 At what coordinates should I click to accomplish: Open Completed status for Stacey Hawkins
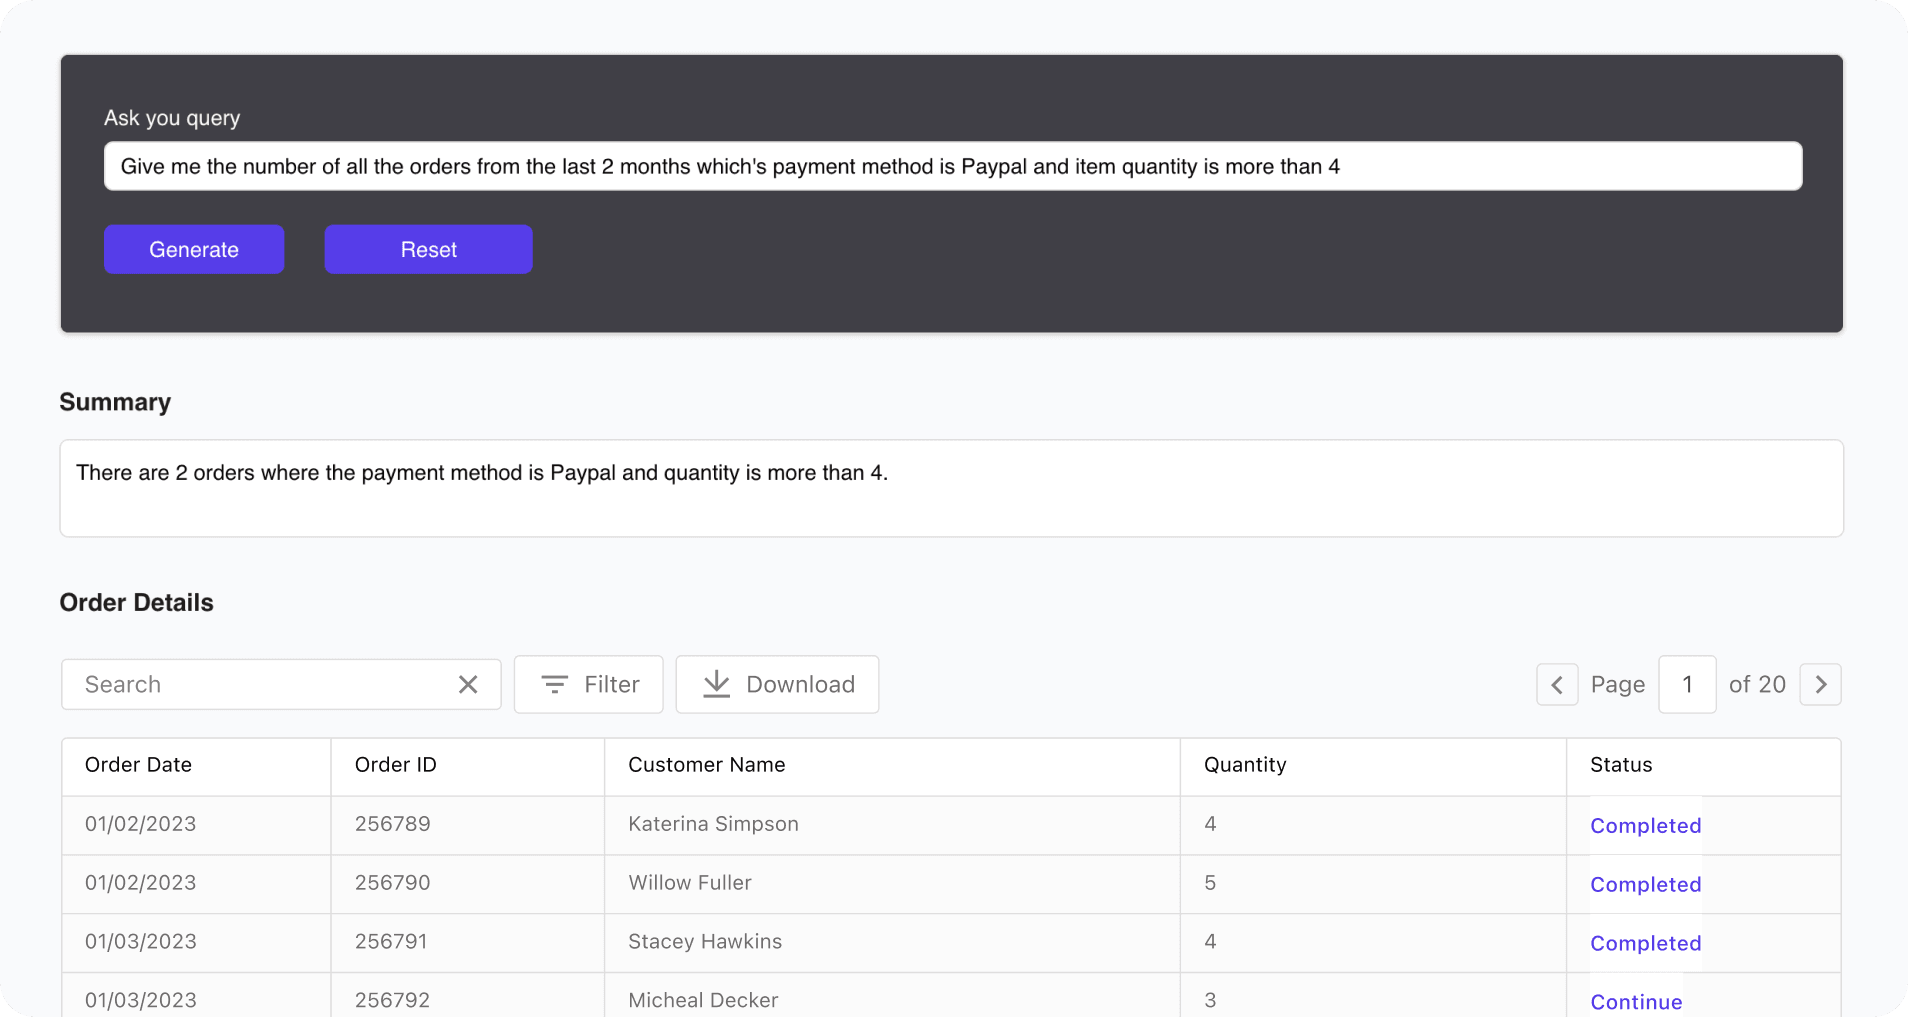click(1645, 944)
